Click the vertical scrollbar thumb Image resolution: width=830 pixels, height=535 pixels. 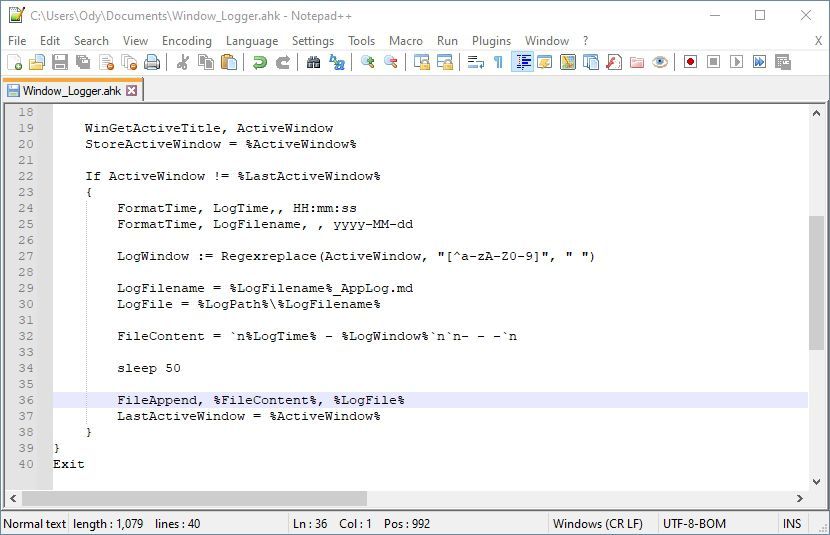click(816, 283)
